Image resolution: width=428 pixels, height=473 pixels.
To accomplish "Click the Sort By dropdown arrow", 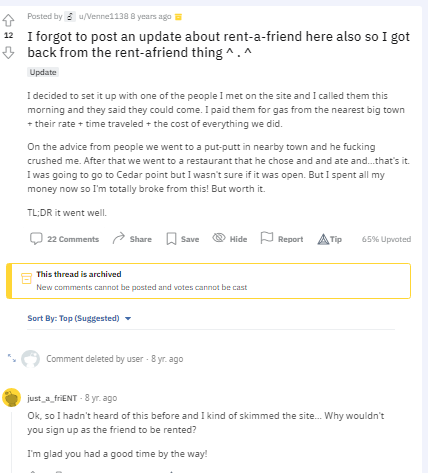I will [x=128, y=319].
